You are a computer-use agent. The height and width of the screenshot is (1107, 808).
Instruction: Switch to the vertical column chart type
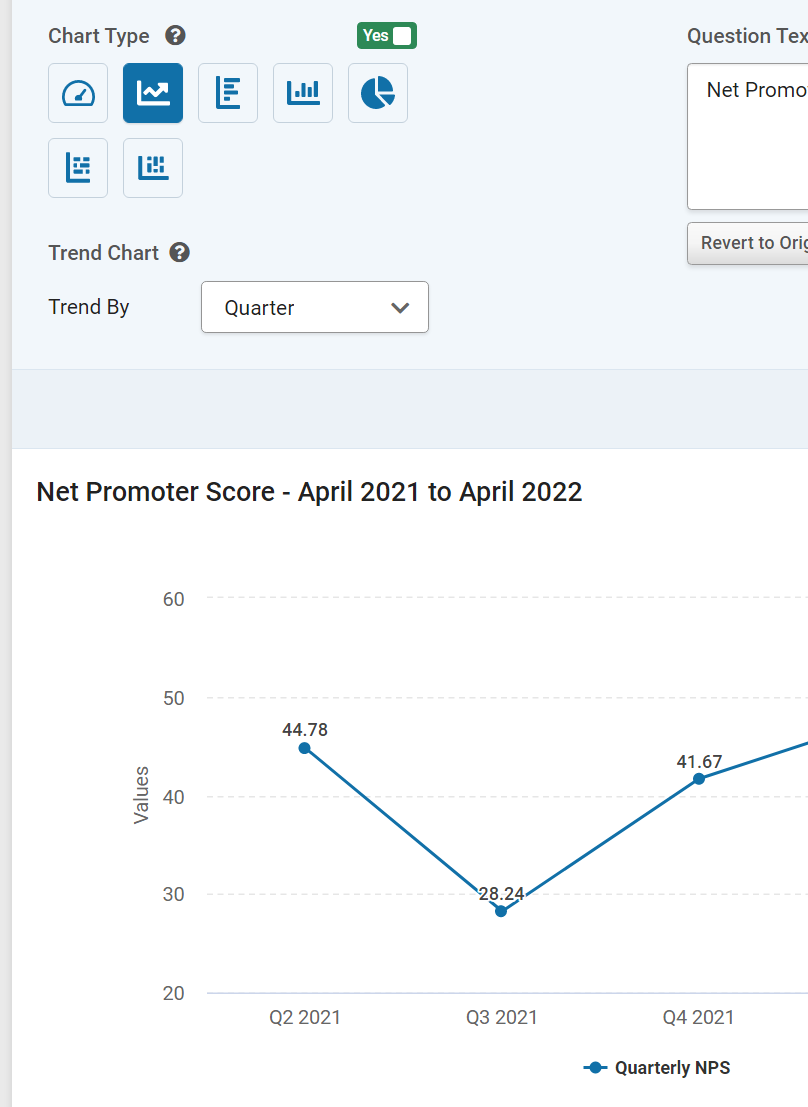click(303, 93)
